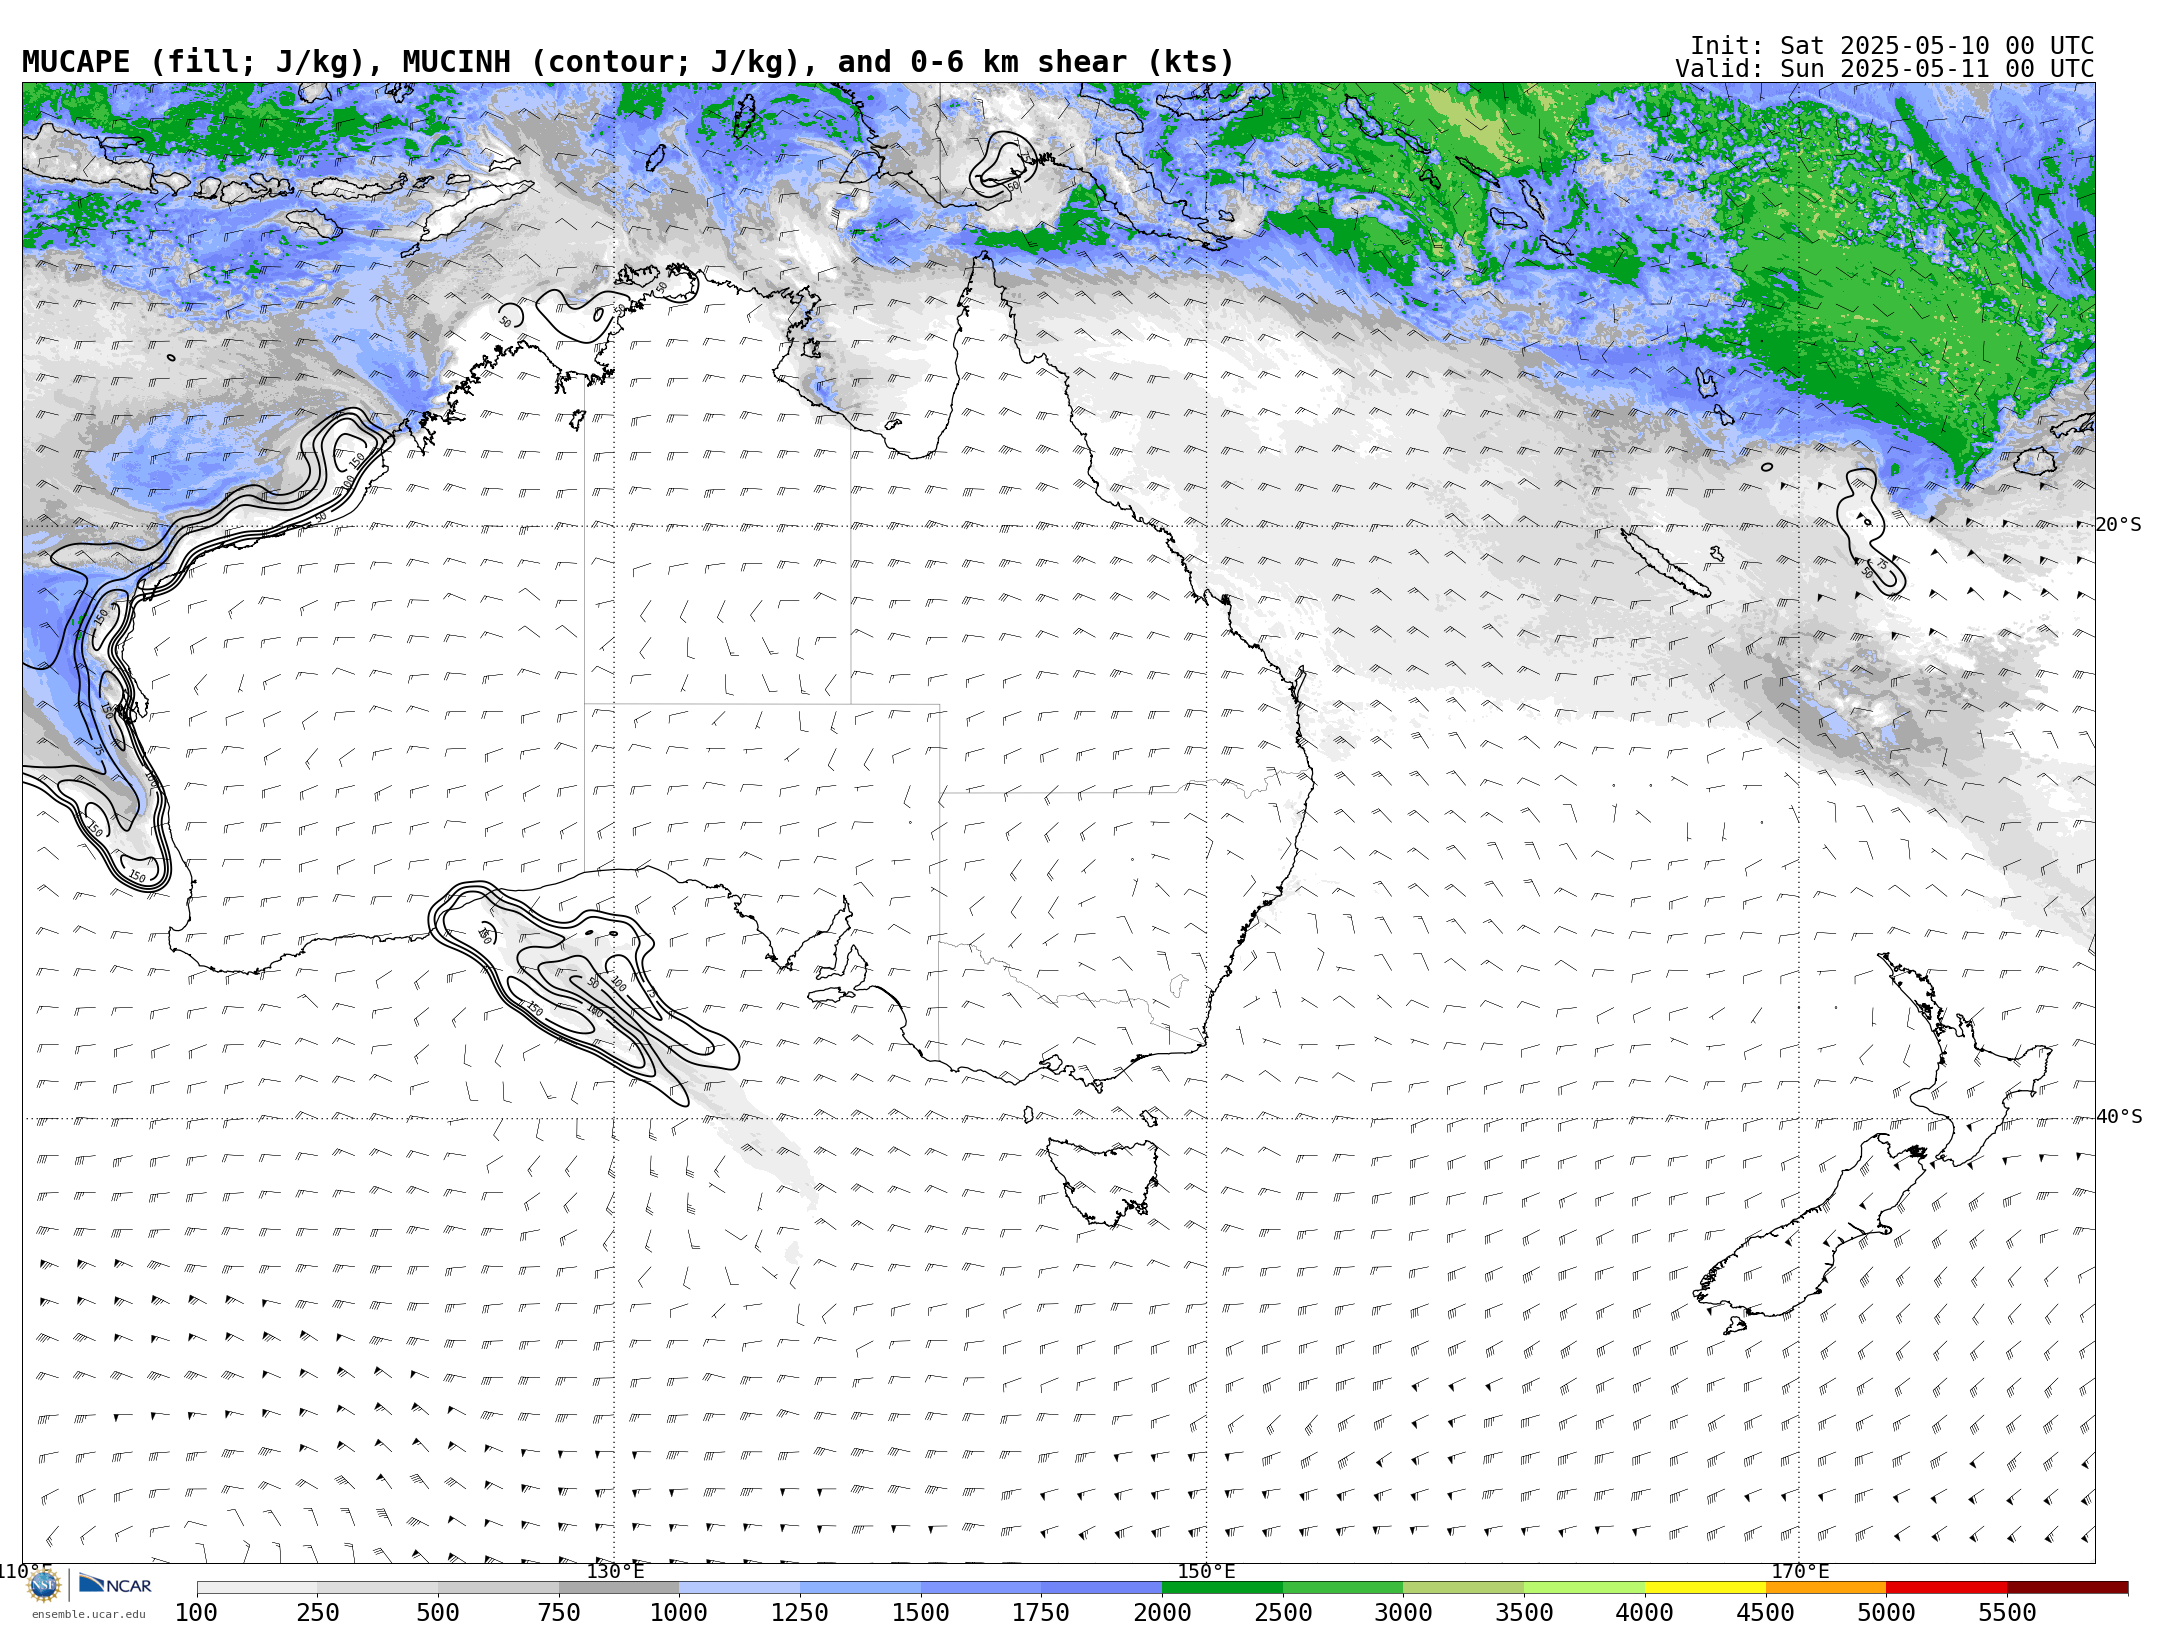Click the colorbar label 1000
2160x1626 pixels.
679,1613
